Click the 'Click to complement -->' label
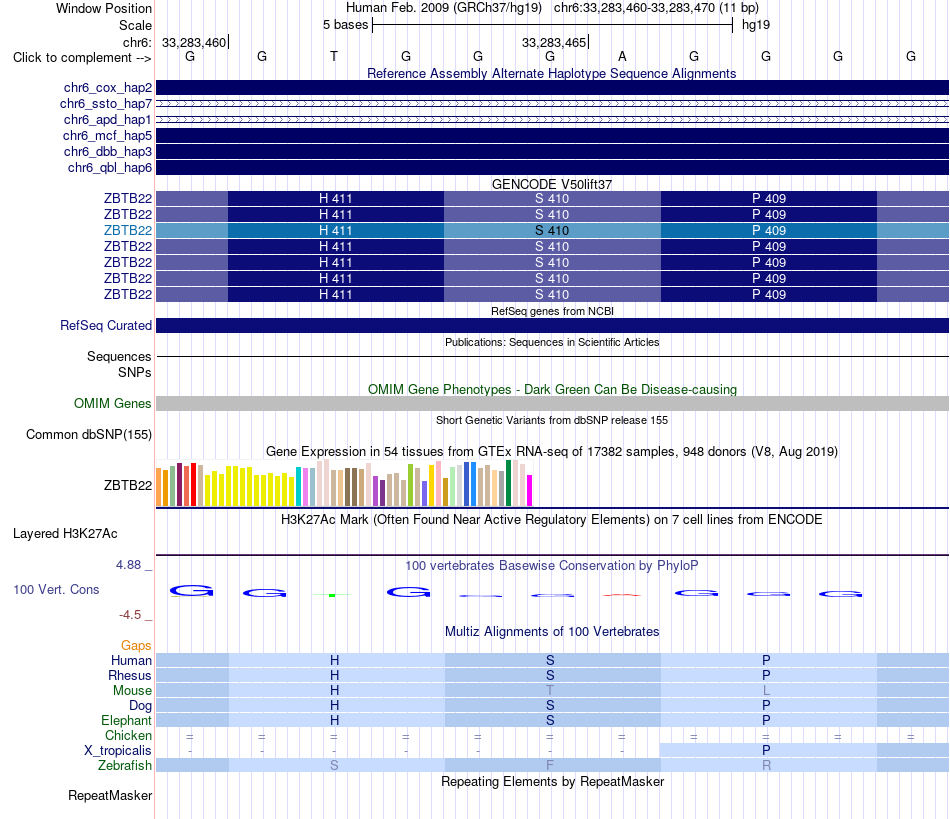 [x=82, y=58]
